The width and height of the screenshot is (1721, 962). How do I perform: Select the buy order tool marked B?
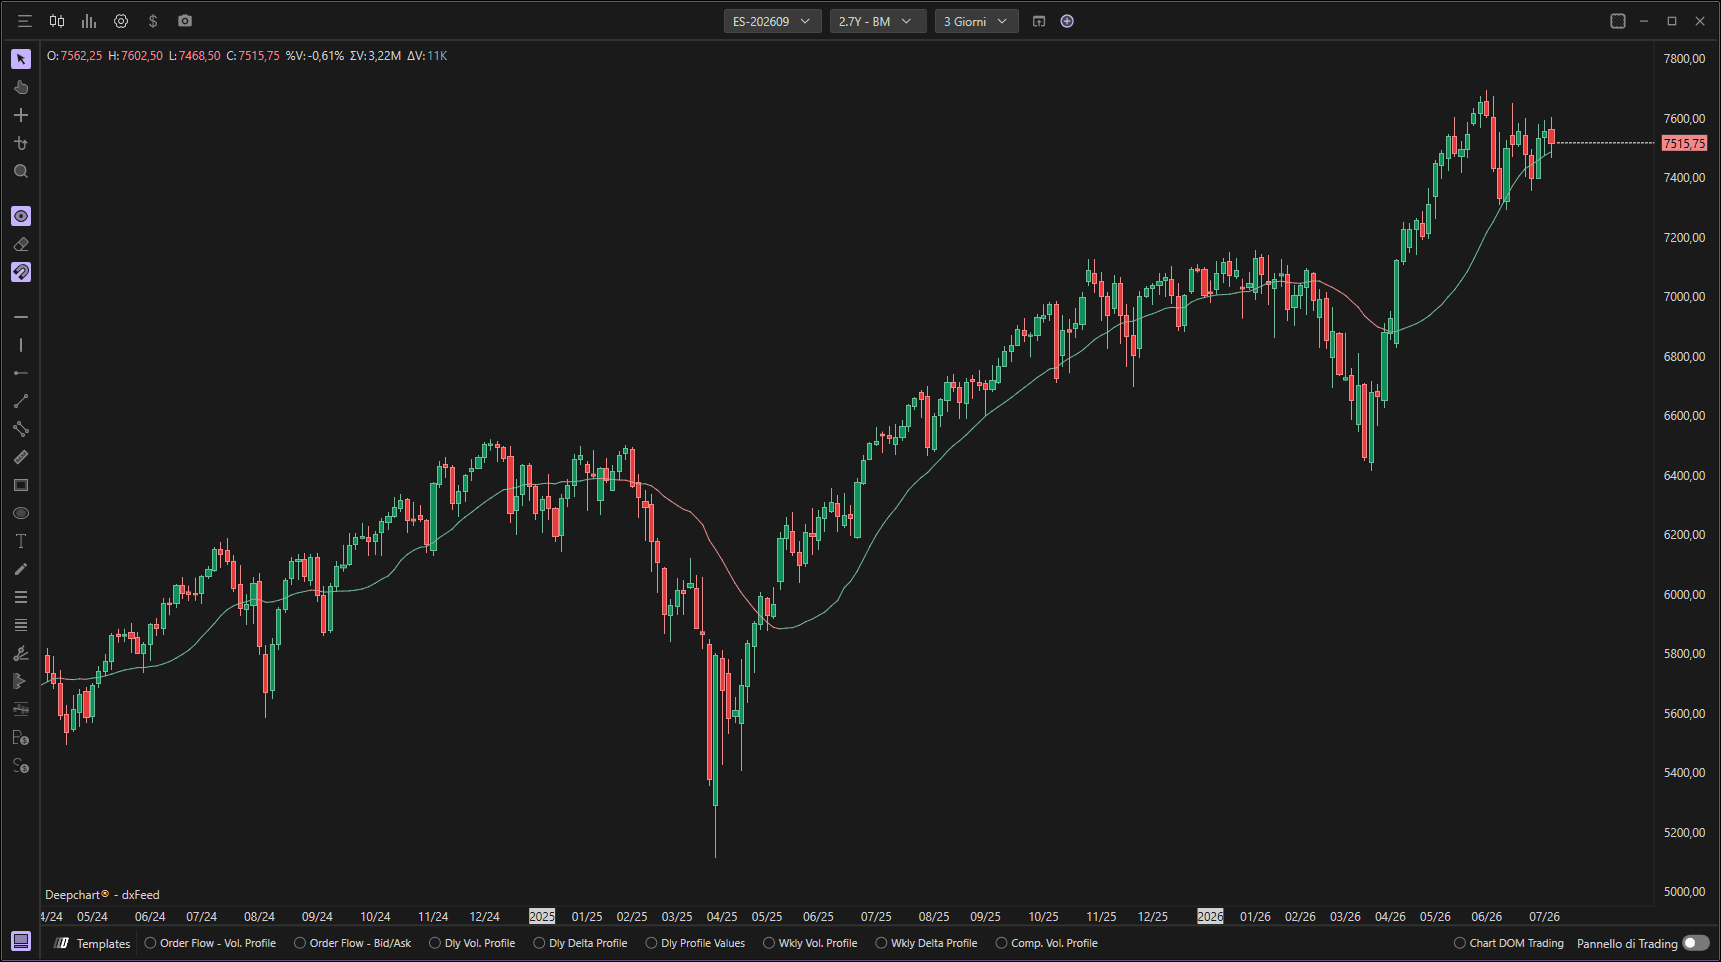pos(21,738)
